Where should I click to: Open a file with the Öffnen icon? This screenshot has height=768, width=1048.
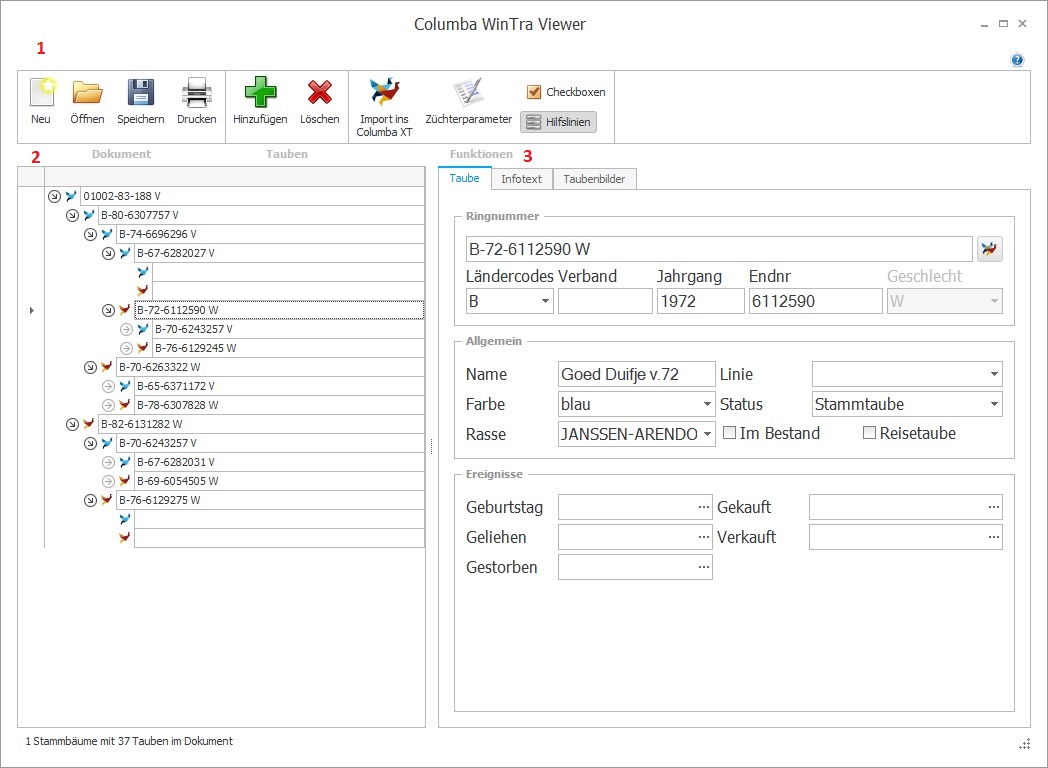pos(87,94)
